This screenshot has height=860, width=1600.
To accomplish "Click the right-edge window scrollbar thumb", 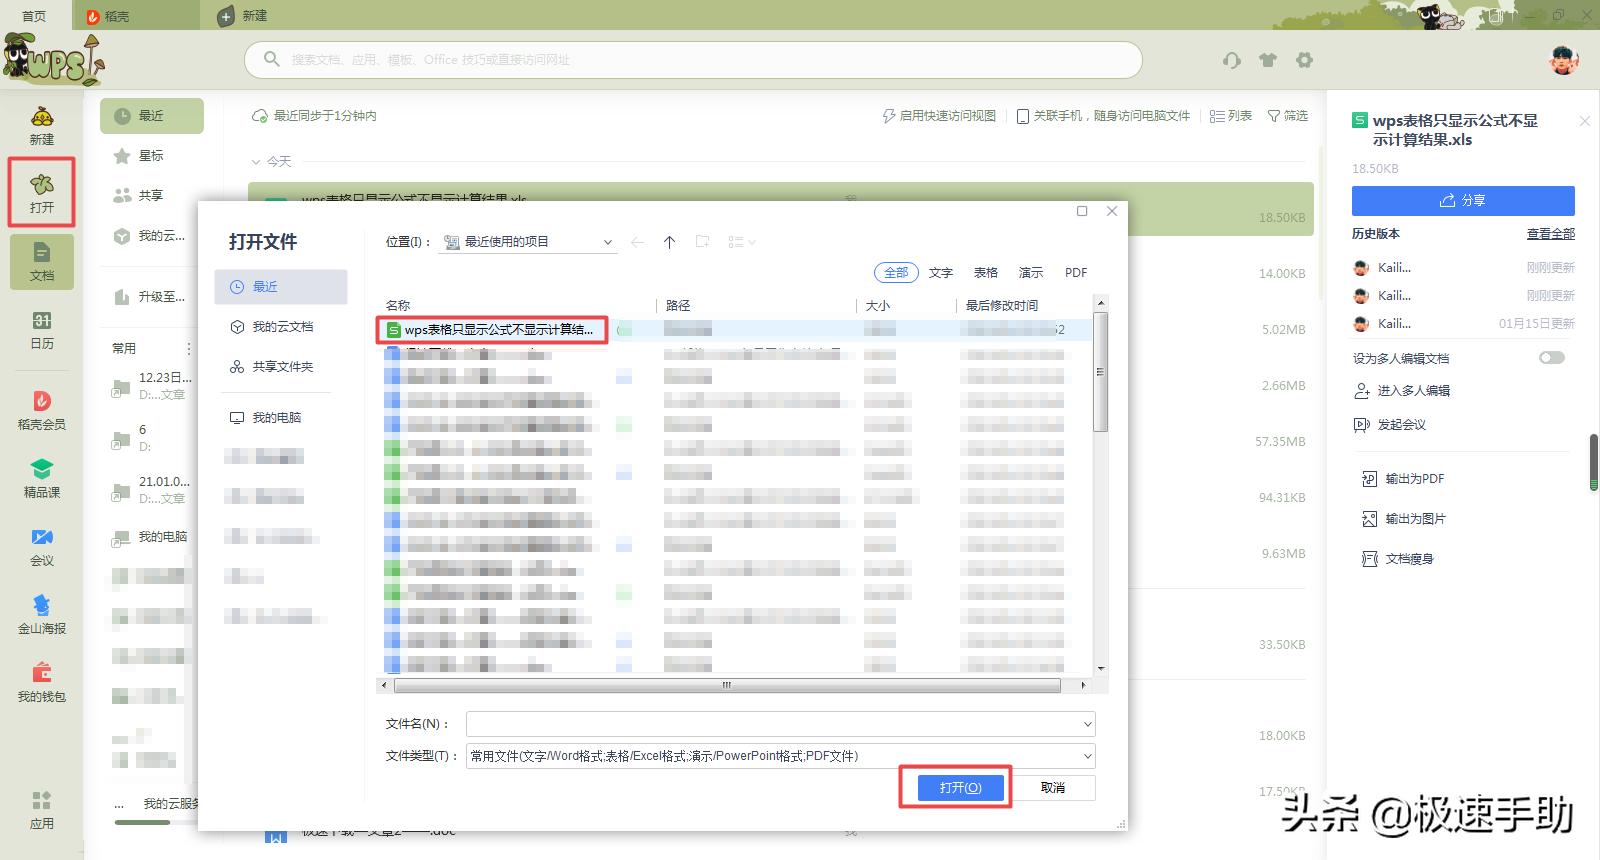I will (x=1594, y=463).
